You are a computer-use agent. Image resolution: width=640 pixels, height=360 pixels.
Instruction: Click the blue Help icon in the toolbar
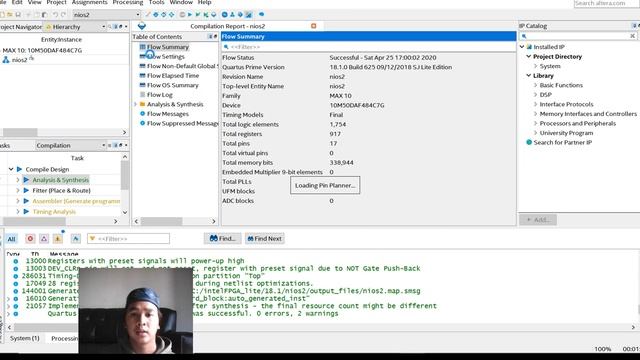262,14
